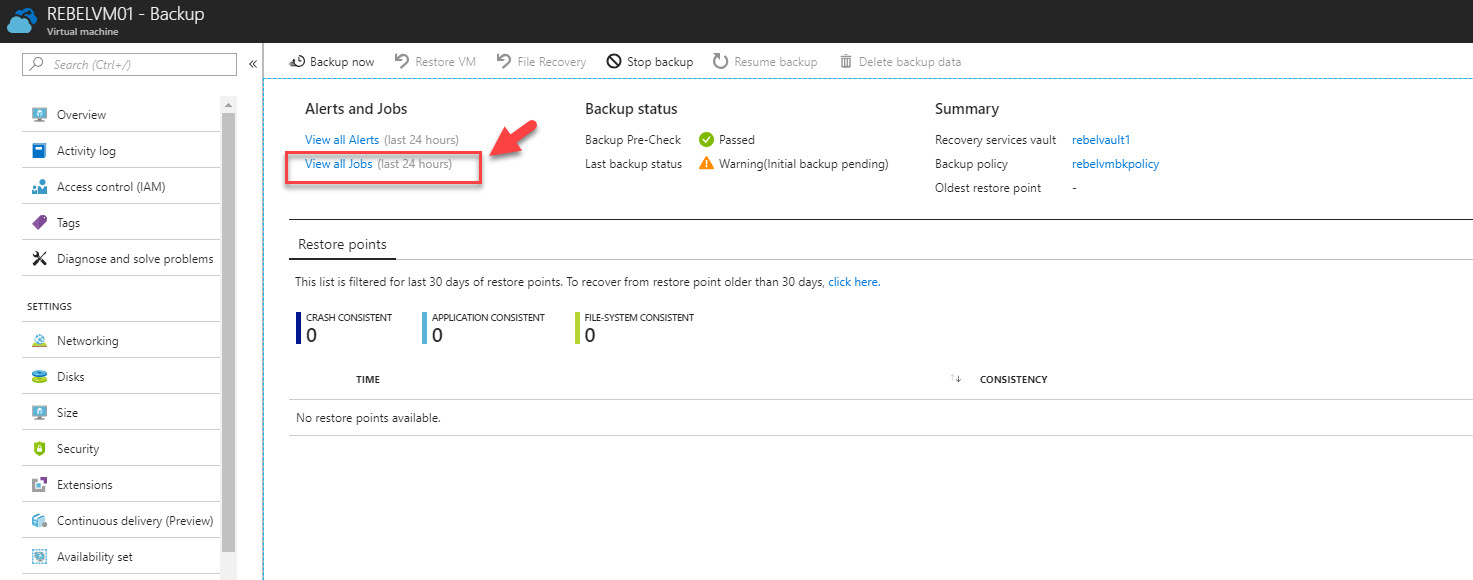
Task: Click the Stop backup icon
Action: pos(614,62)
